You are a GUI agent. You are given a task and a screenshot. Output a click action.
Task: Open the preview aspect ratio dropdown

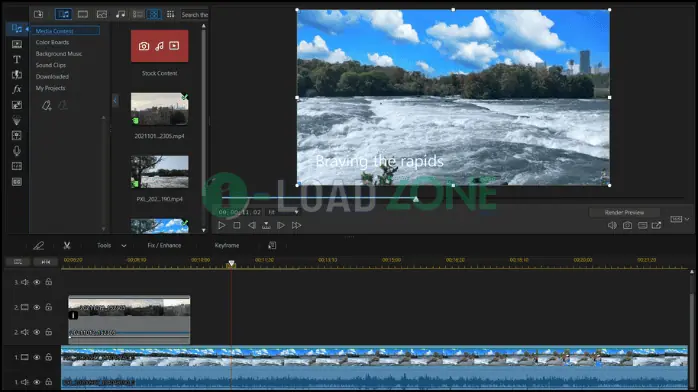tap(680, 219)
